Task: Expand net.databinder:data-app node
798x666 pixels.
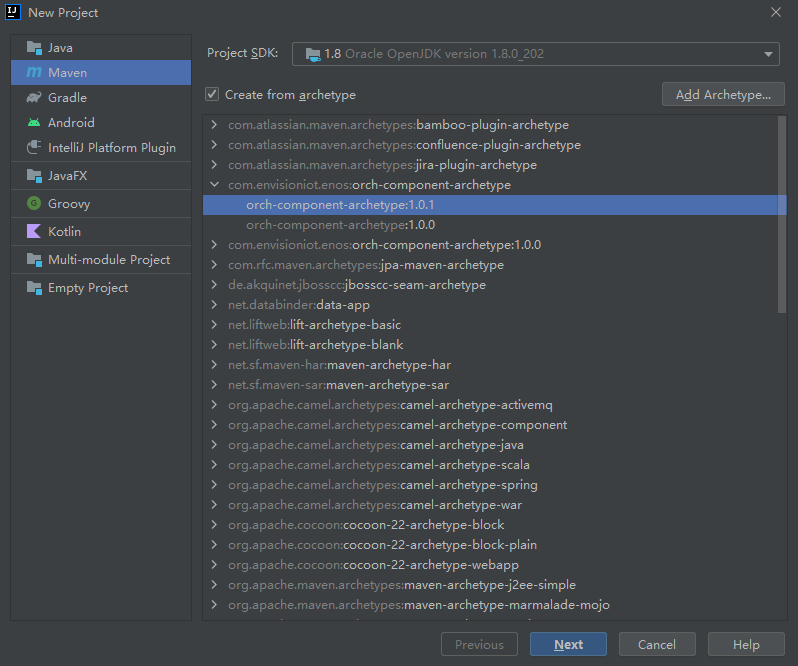Action: pos(214,305)
